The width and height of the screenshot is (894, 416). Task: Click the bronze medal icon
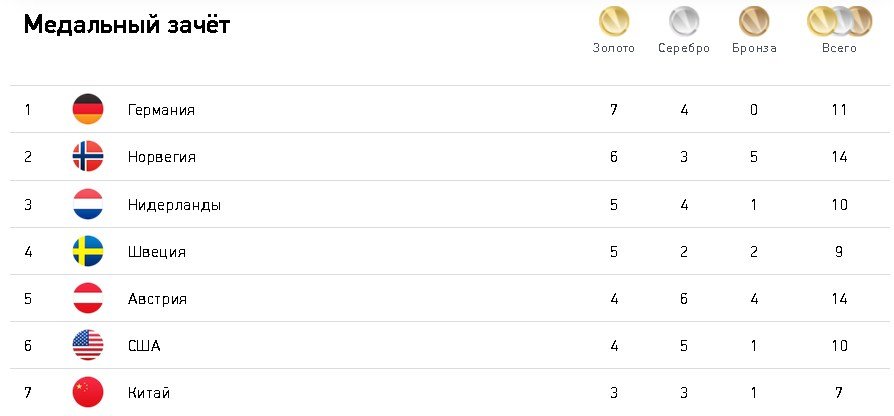pos(754,21)
